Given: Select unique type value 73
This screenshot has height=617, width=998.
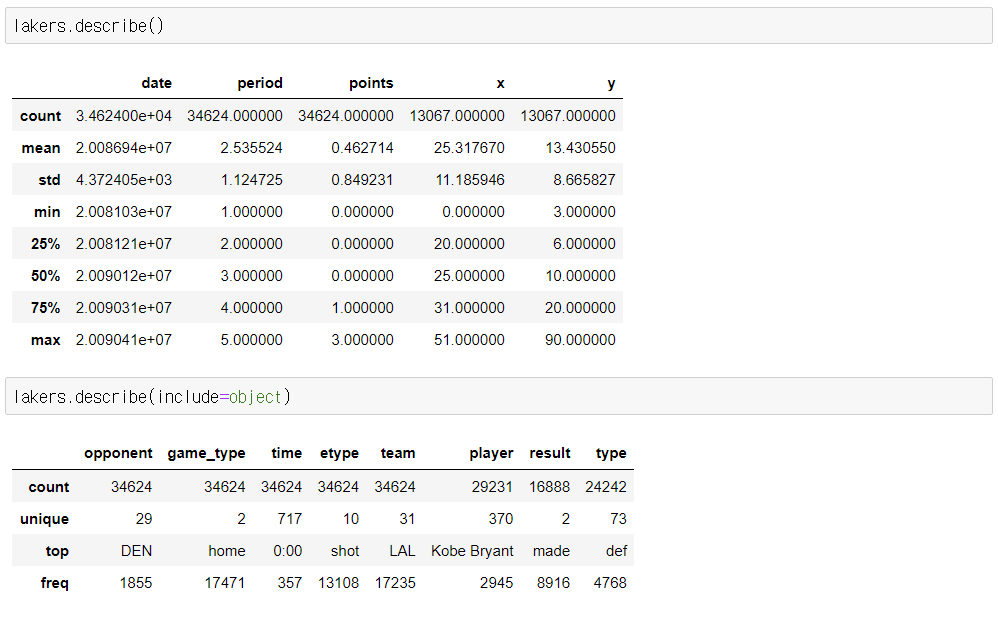Looking at the screenshot, I should click(x=619, y=518).
